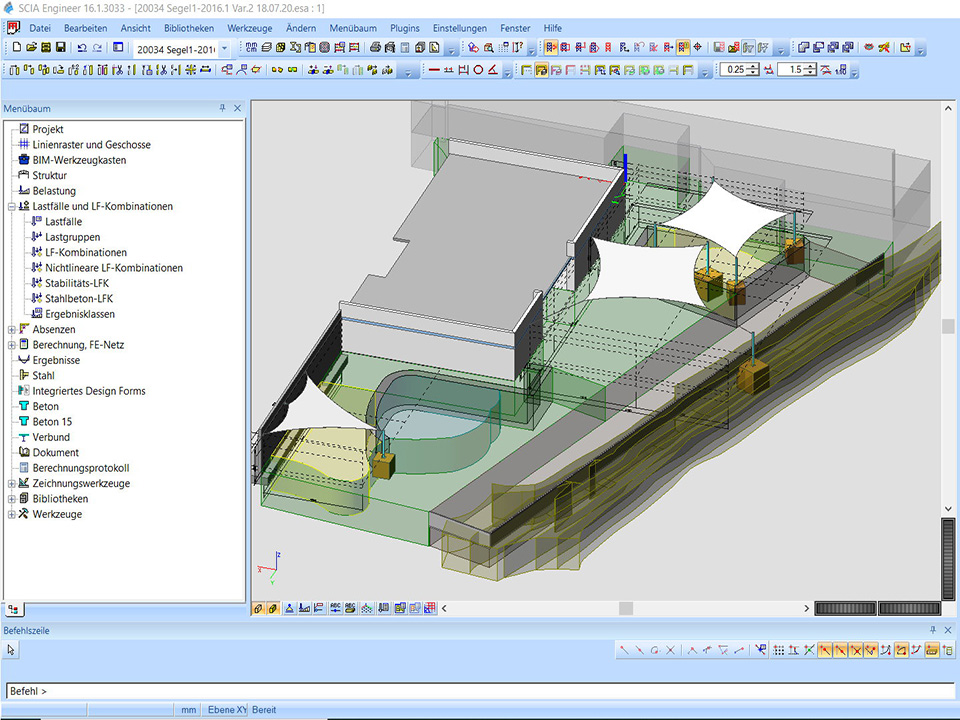Click the Print icon in toolbar
This screenshot has height=720, width=960.
(374, 48)
